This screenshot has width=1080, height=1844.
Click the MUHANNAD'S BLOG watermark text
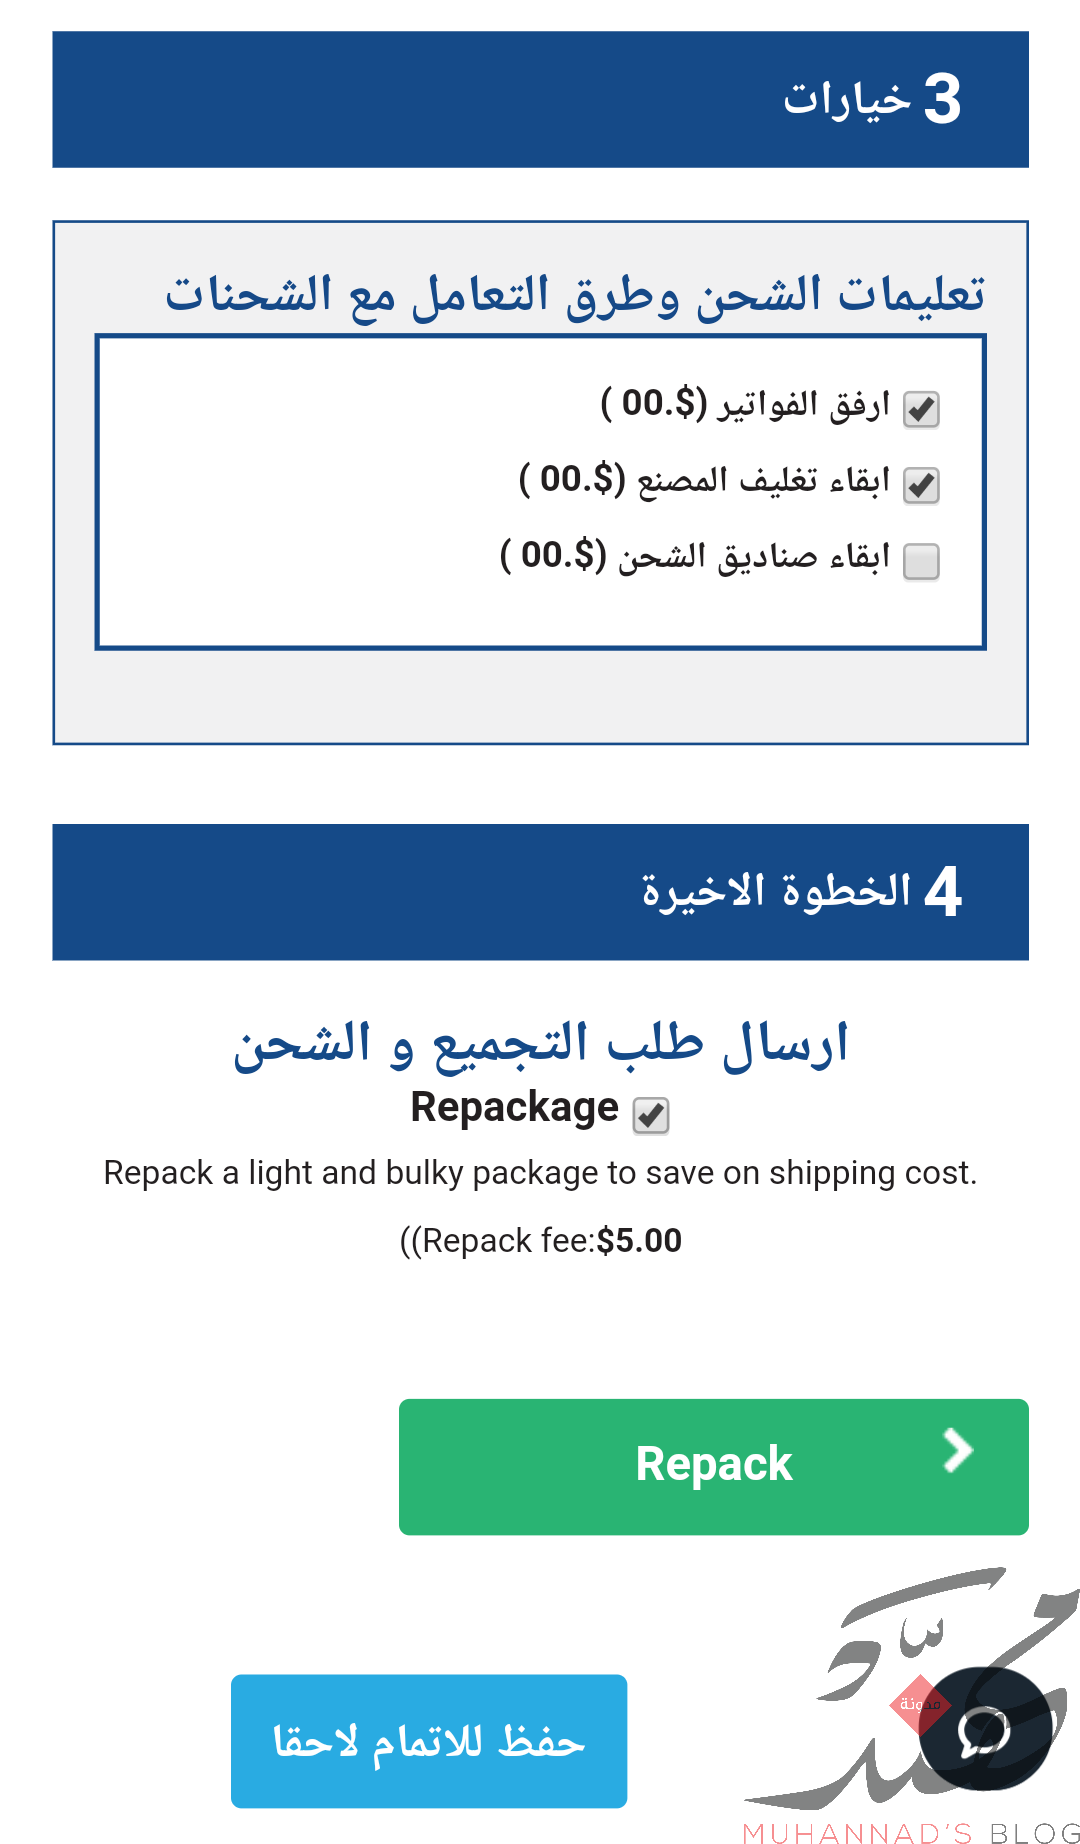point(911,1832)
